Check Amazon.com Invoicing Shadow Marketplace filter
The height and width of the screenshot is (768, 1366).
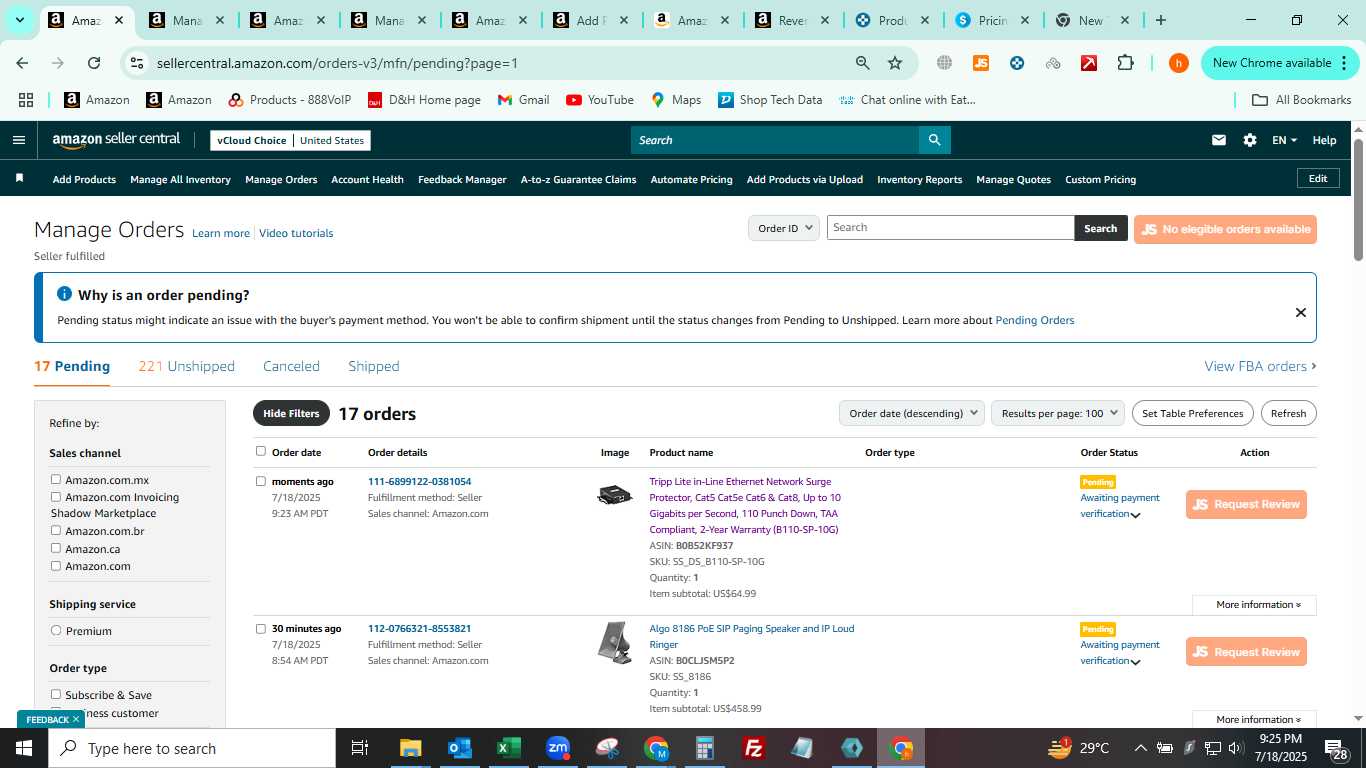click(56, 497)
